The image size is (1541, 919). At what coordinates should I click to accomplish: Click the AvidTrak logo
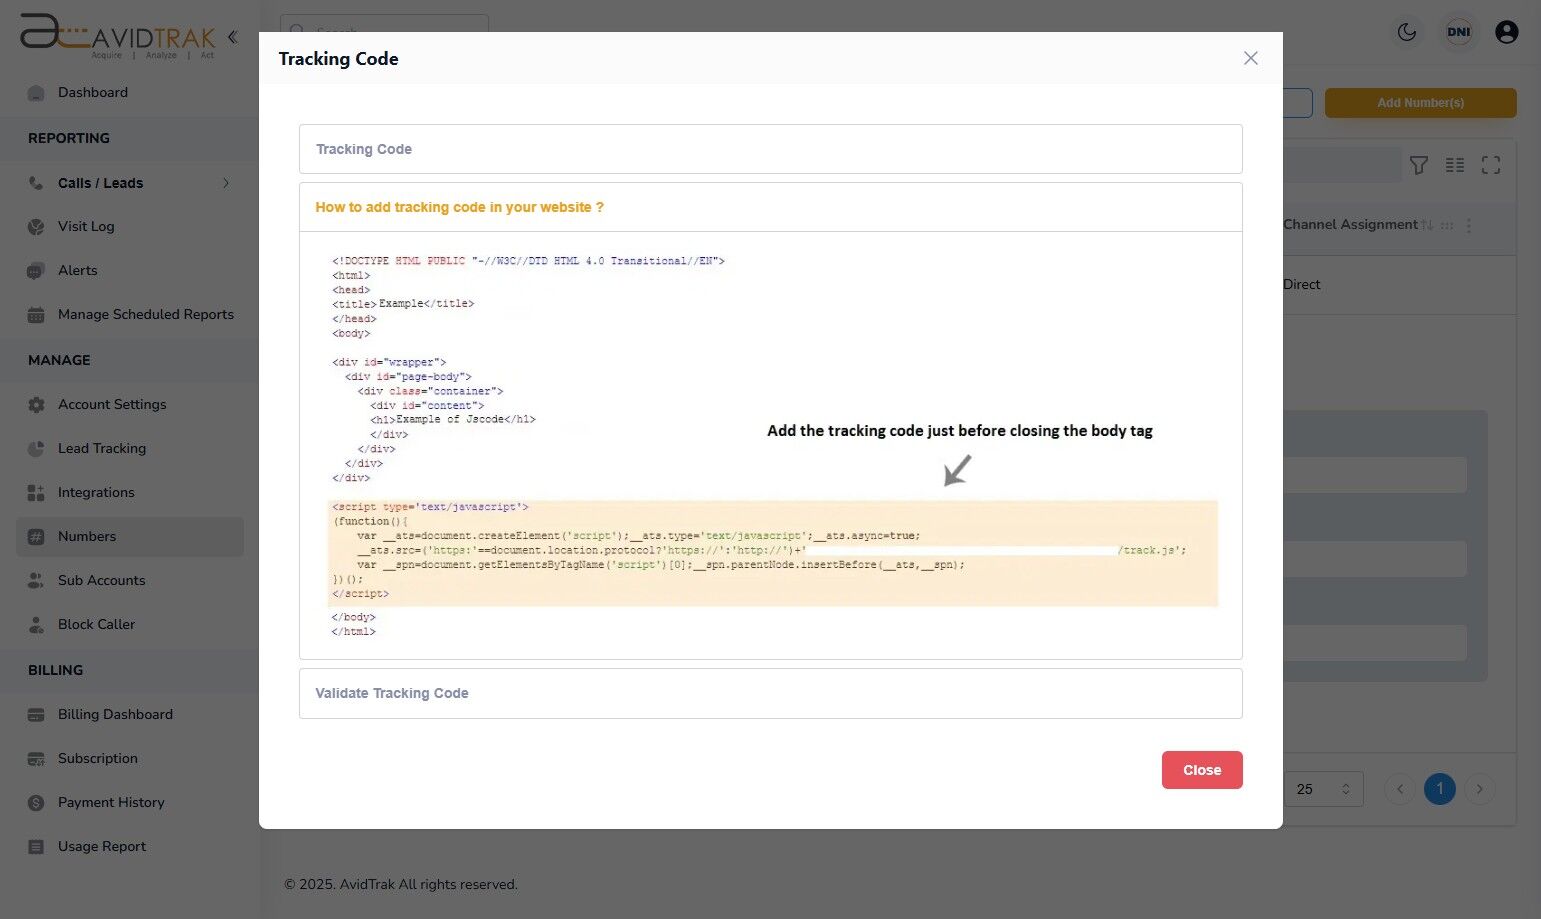(117, 36)
